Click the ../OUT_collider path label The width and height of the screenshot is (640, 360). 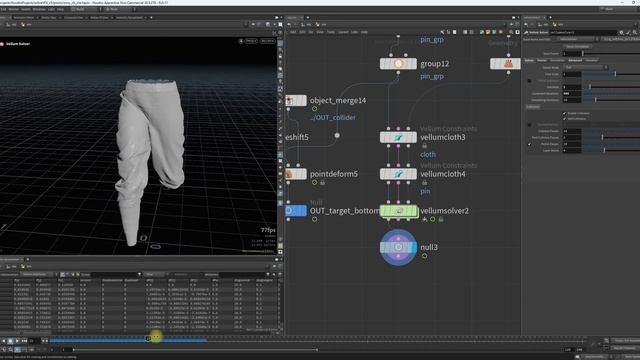[333, 118]
